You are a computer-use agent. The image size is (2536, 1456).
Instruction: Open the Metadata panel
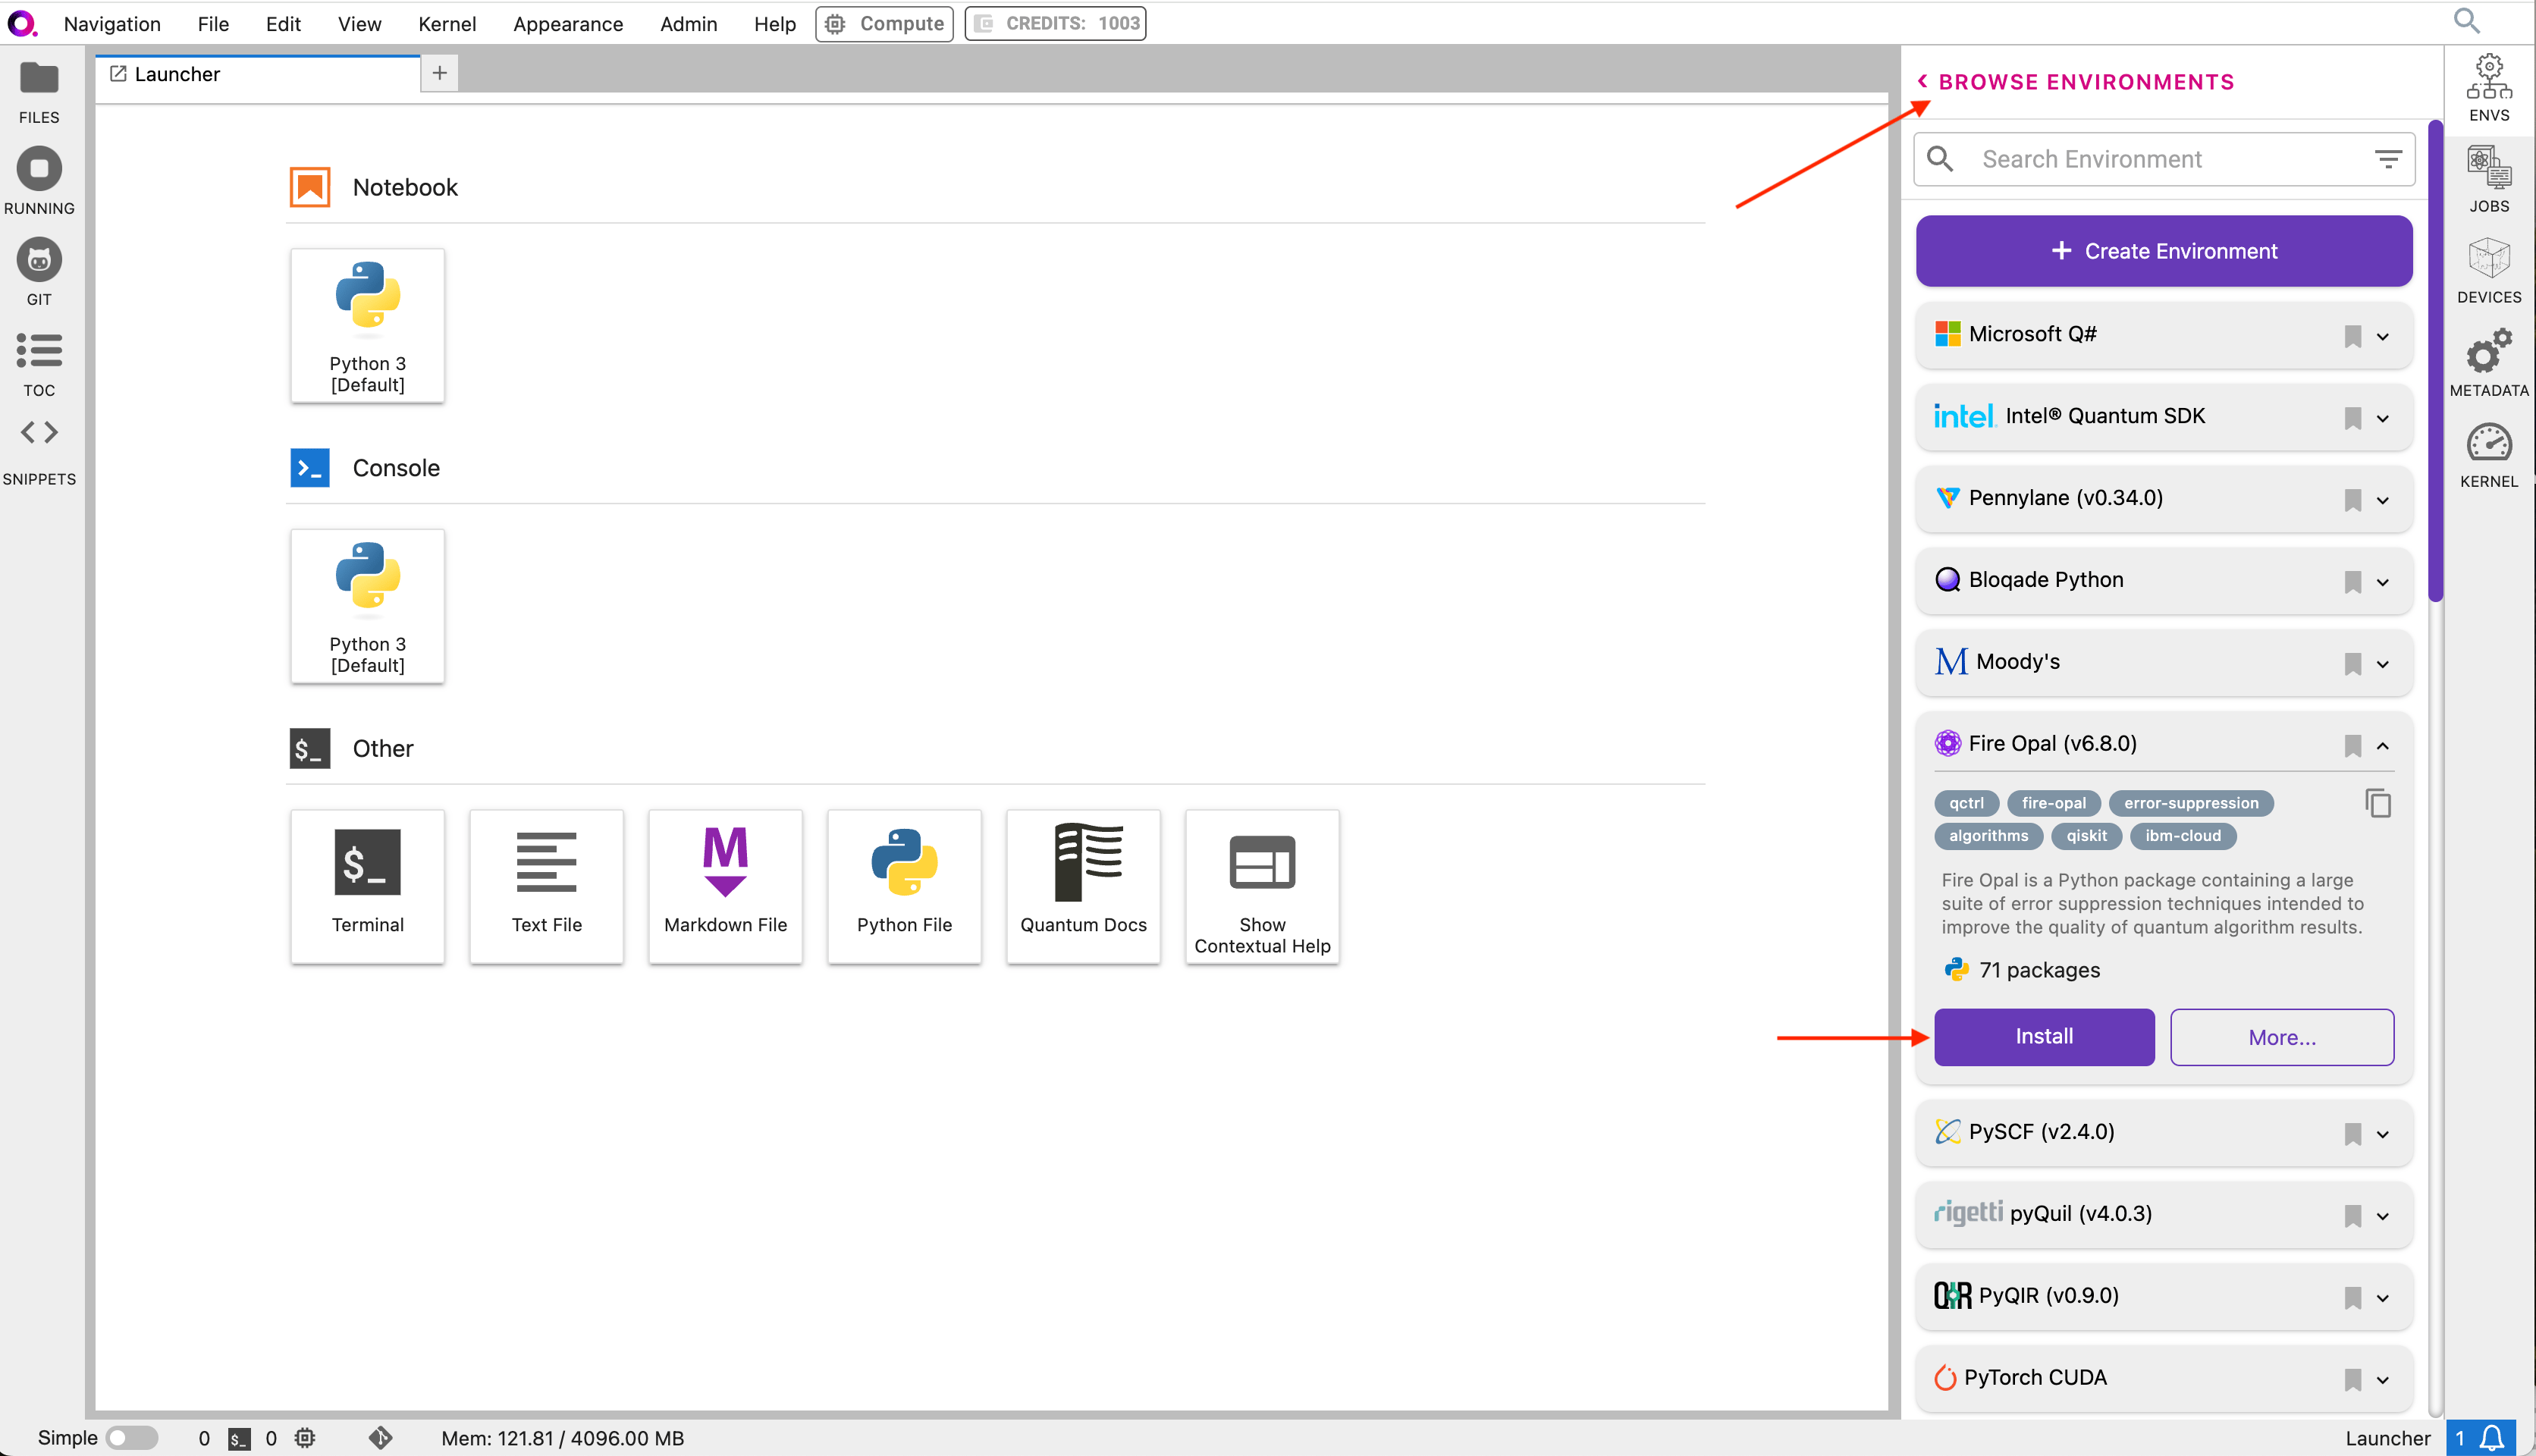click(x=2488, y=362)
